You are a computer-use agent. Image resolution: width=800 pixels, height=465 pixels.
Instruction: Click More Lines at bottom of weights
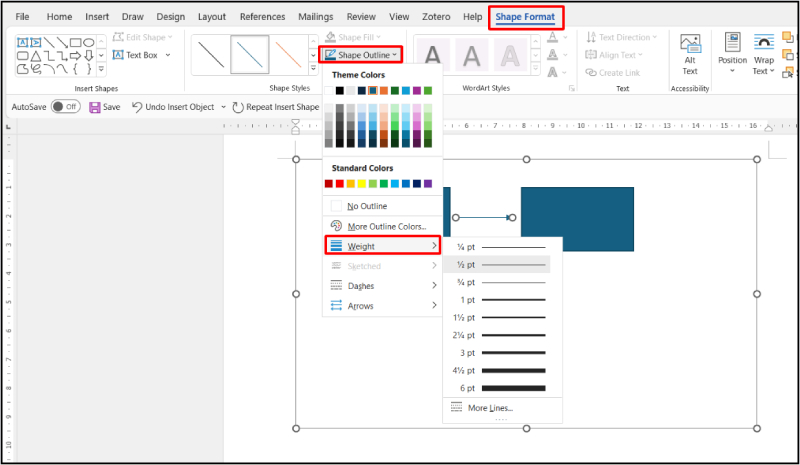tap(489, 408)
